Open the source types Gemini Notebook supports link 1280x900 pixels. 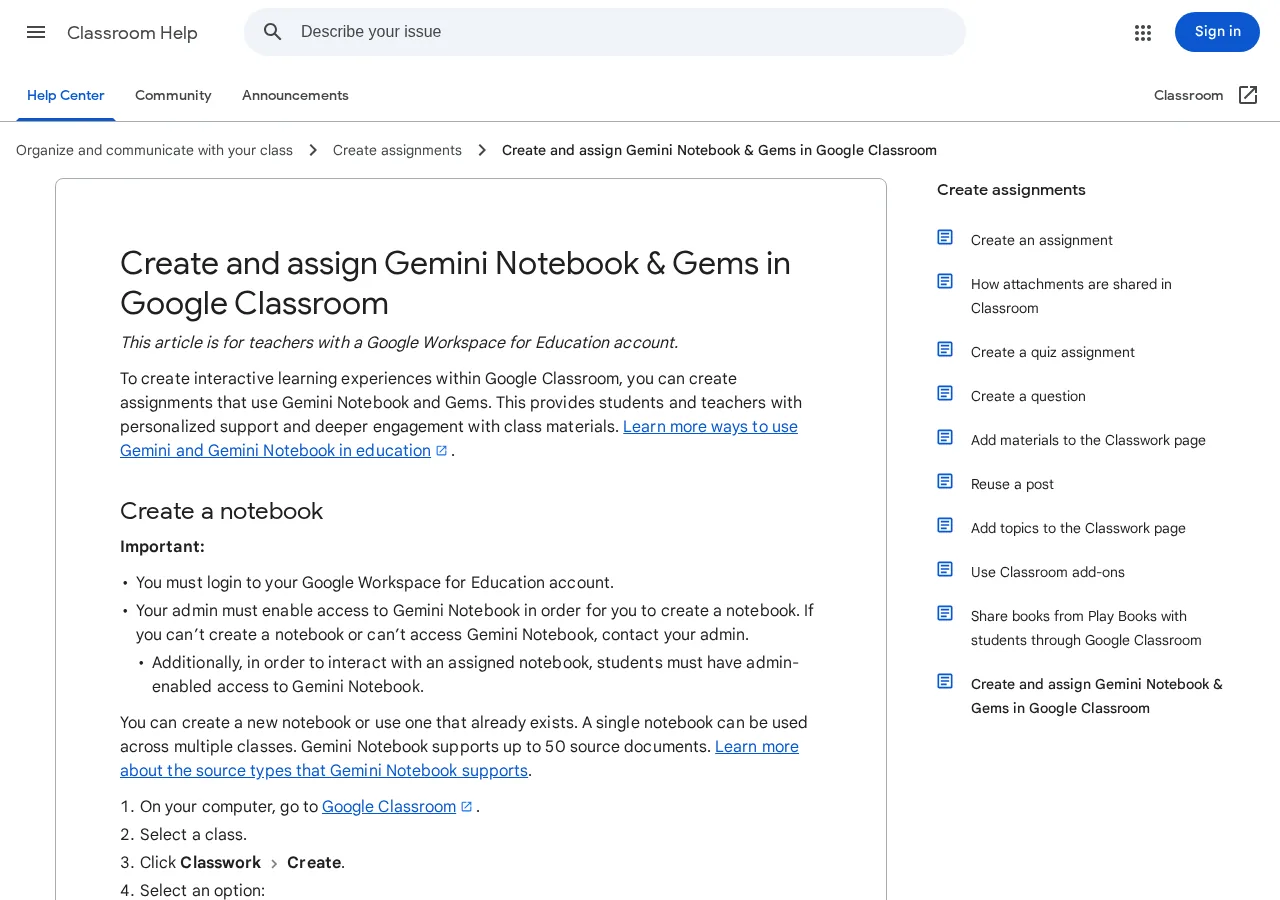click(x=459, y=759)
